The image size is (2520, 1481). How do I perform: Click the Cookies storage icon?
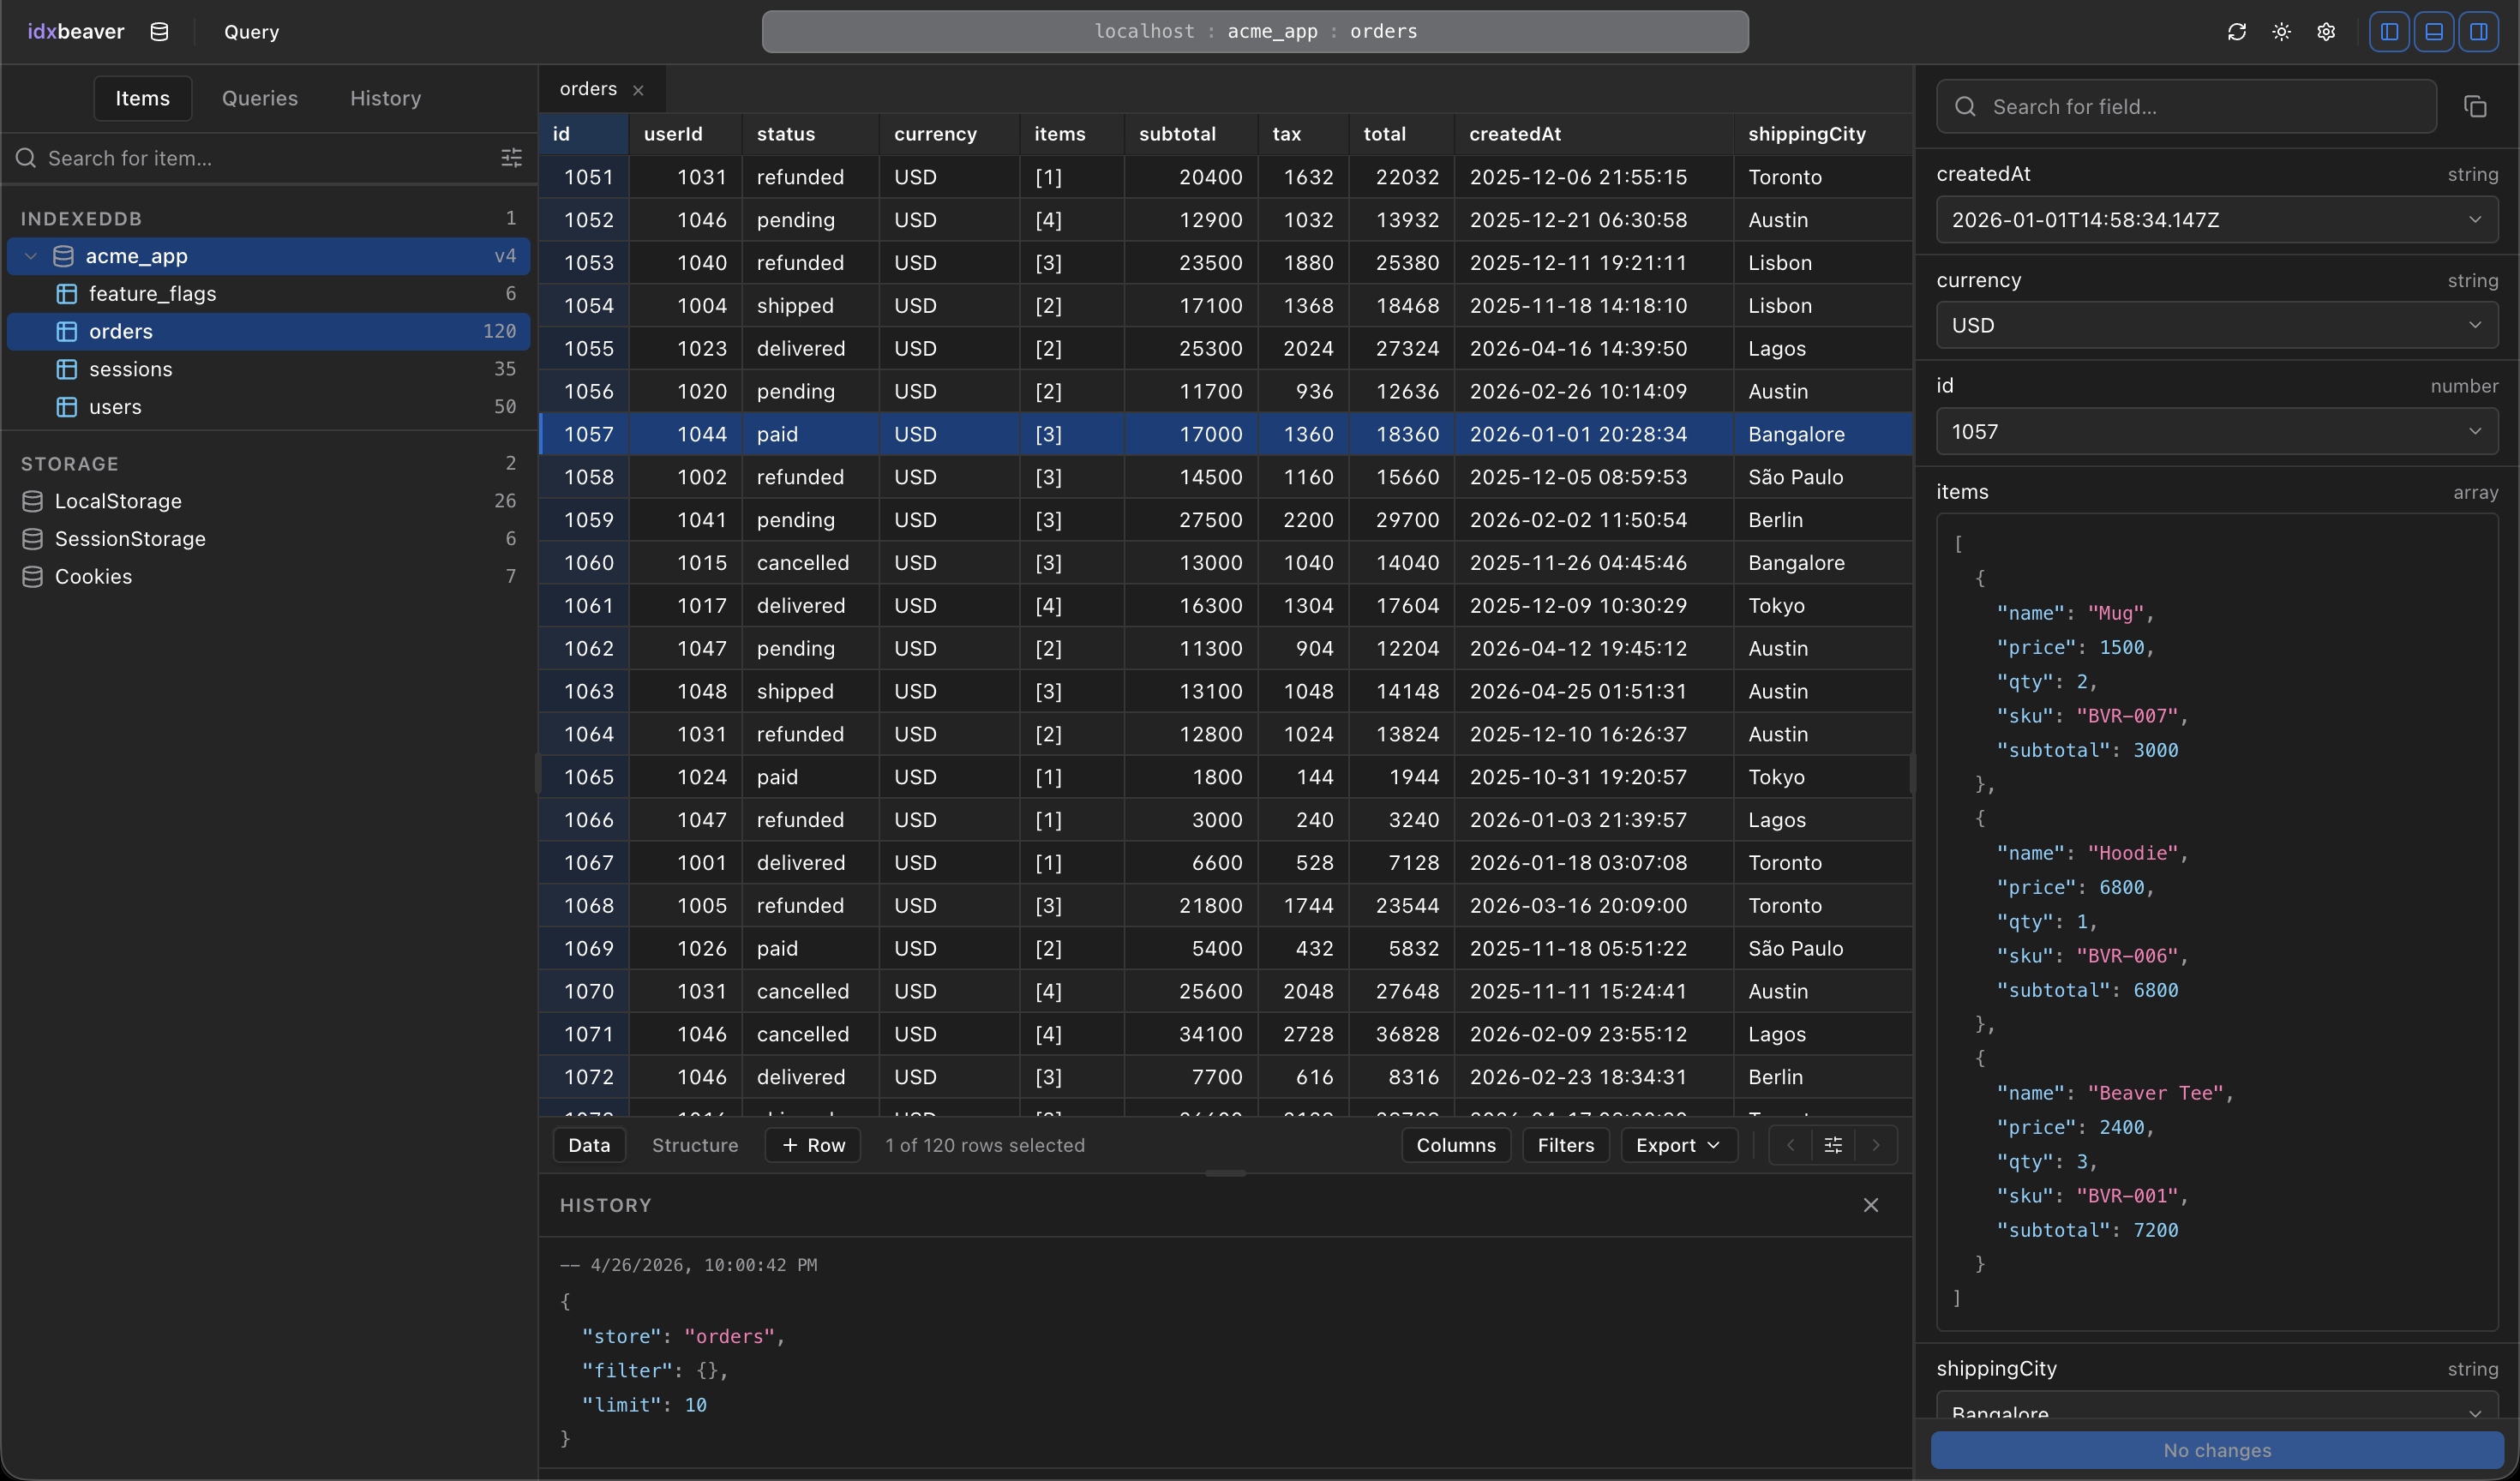coord(32,577)
